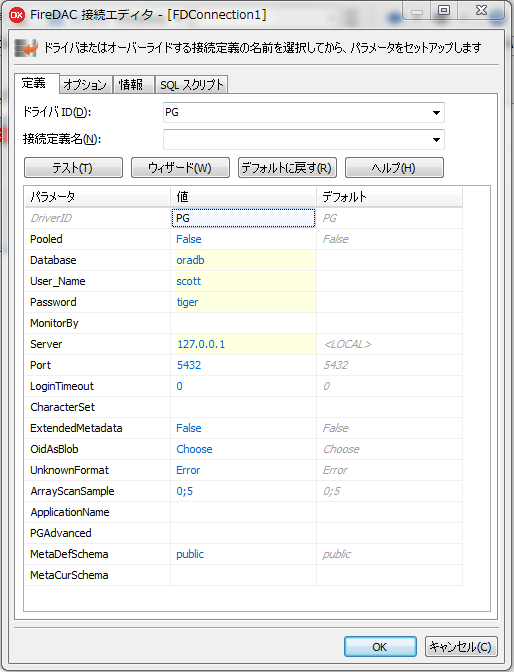This screenshot has width=514, height=672.
Task: Click the Server parameter name
Action: pos(46,344)
